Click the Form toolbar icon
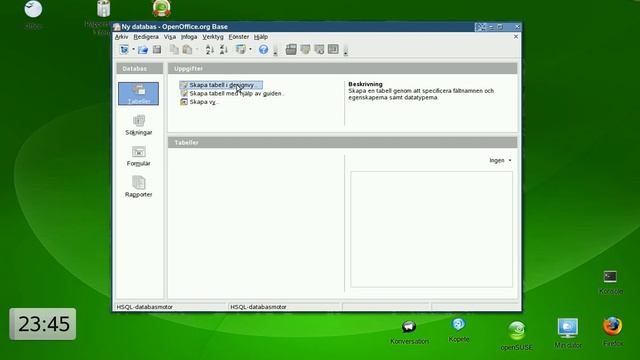640x360 pixels. (241, 50)
